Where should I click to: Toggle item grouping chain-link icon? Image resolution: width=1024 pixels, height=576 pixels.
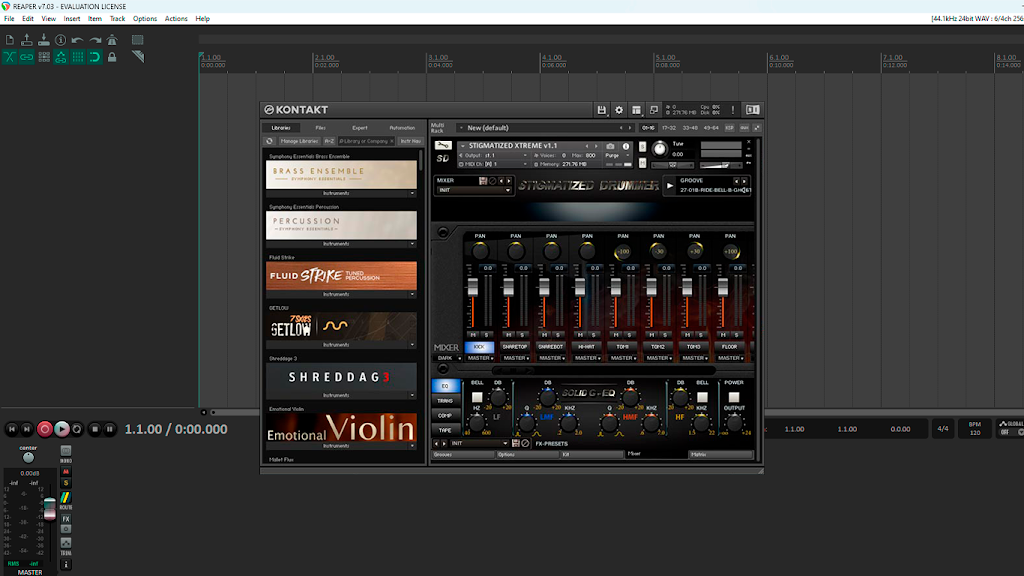(x=27, y=57)
